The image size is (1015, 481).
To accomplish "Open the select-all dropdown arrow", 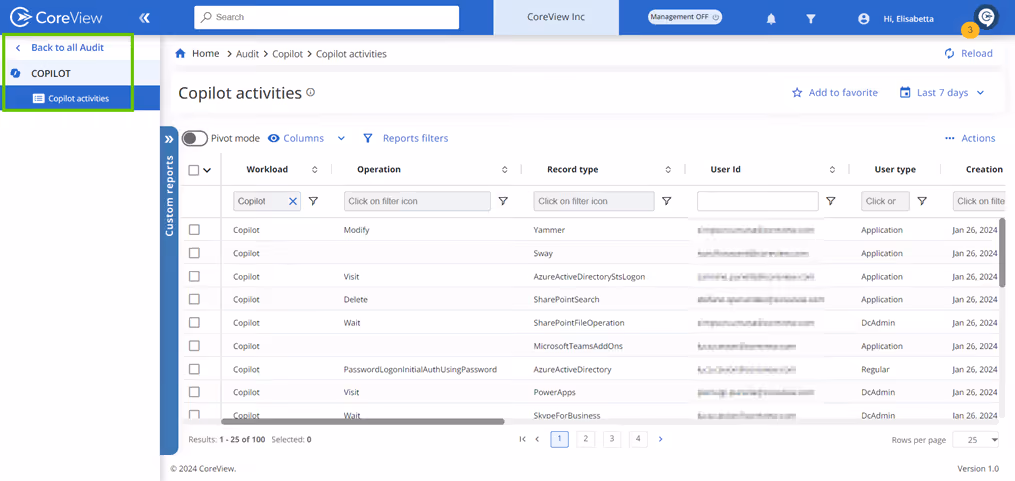I will [x=207, y=170].
